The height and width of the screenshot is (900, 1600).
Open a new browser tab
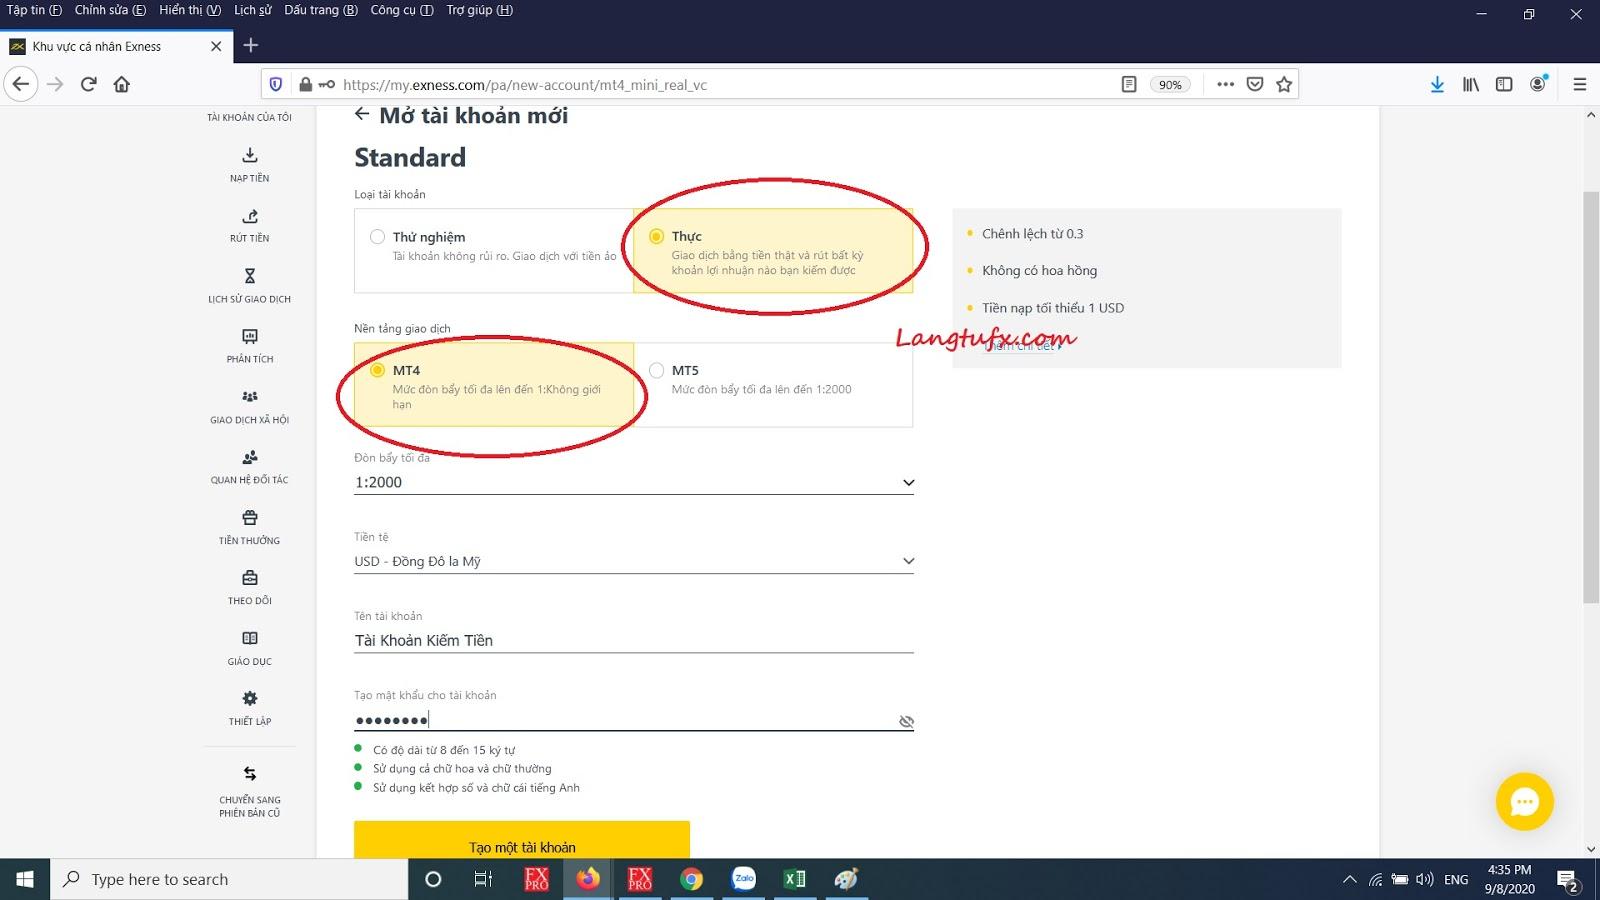pos(251,45)
